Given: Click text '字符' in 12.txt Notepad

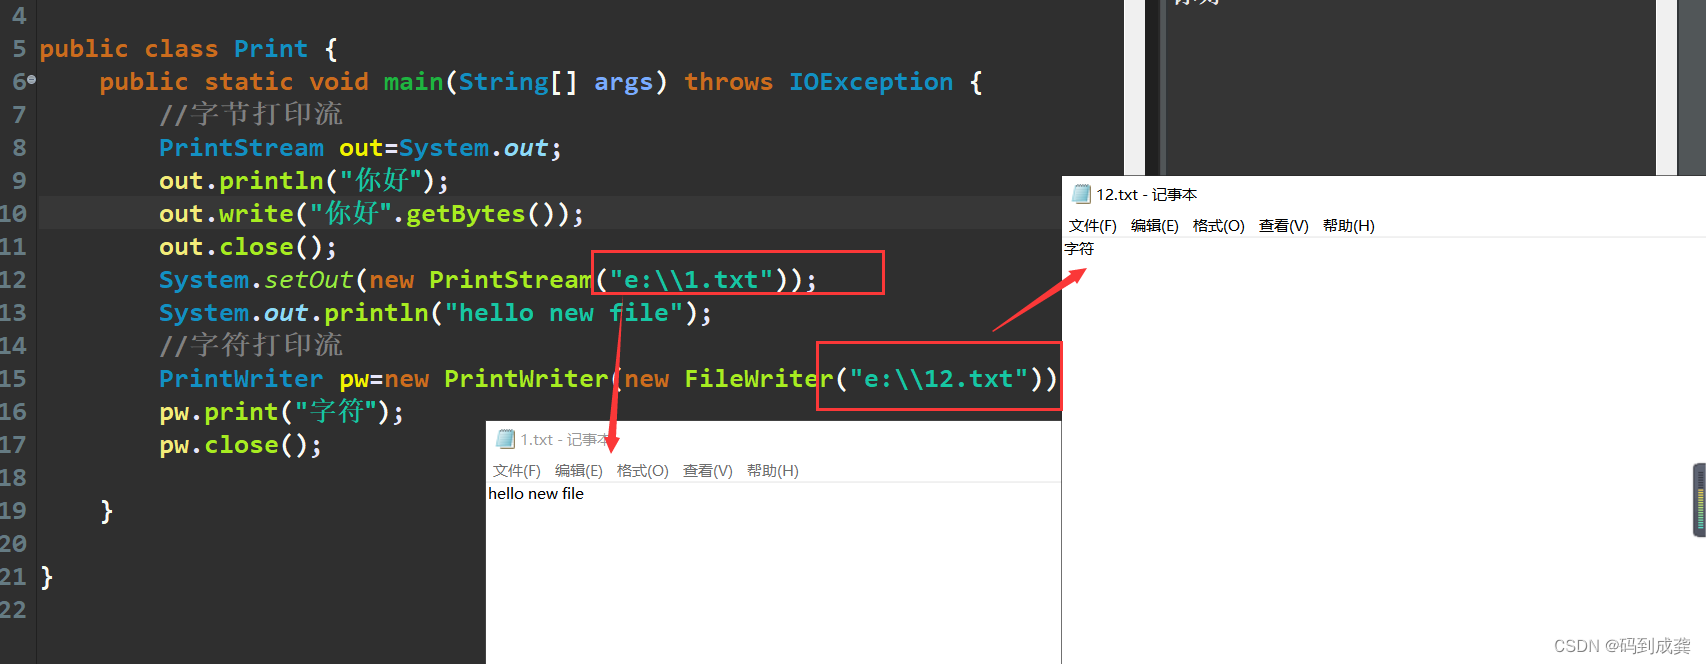Looking at the screenshot, I should coord(1079,249).
